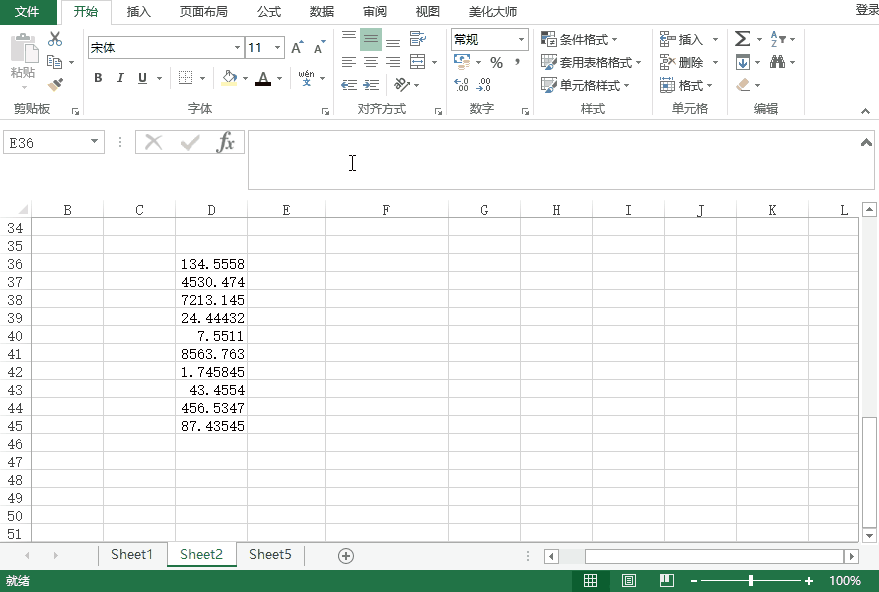Click the zoom slider handle
Screen dimensions: 879x592
click(751, 581)
